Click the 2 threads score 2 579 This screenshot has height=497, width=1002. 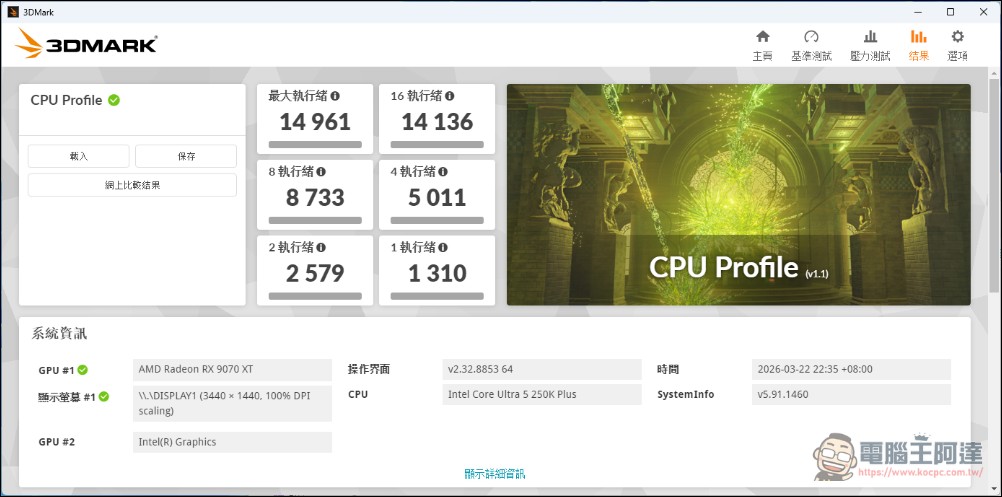pos(315,273)
